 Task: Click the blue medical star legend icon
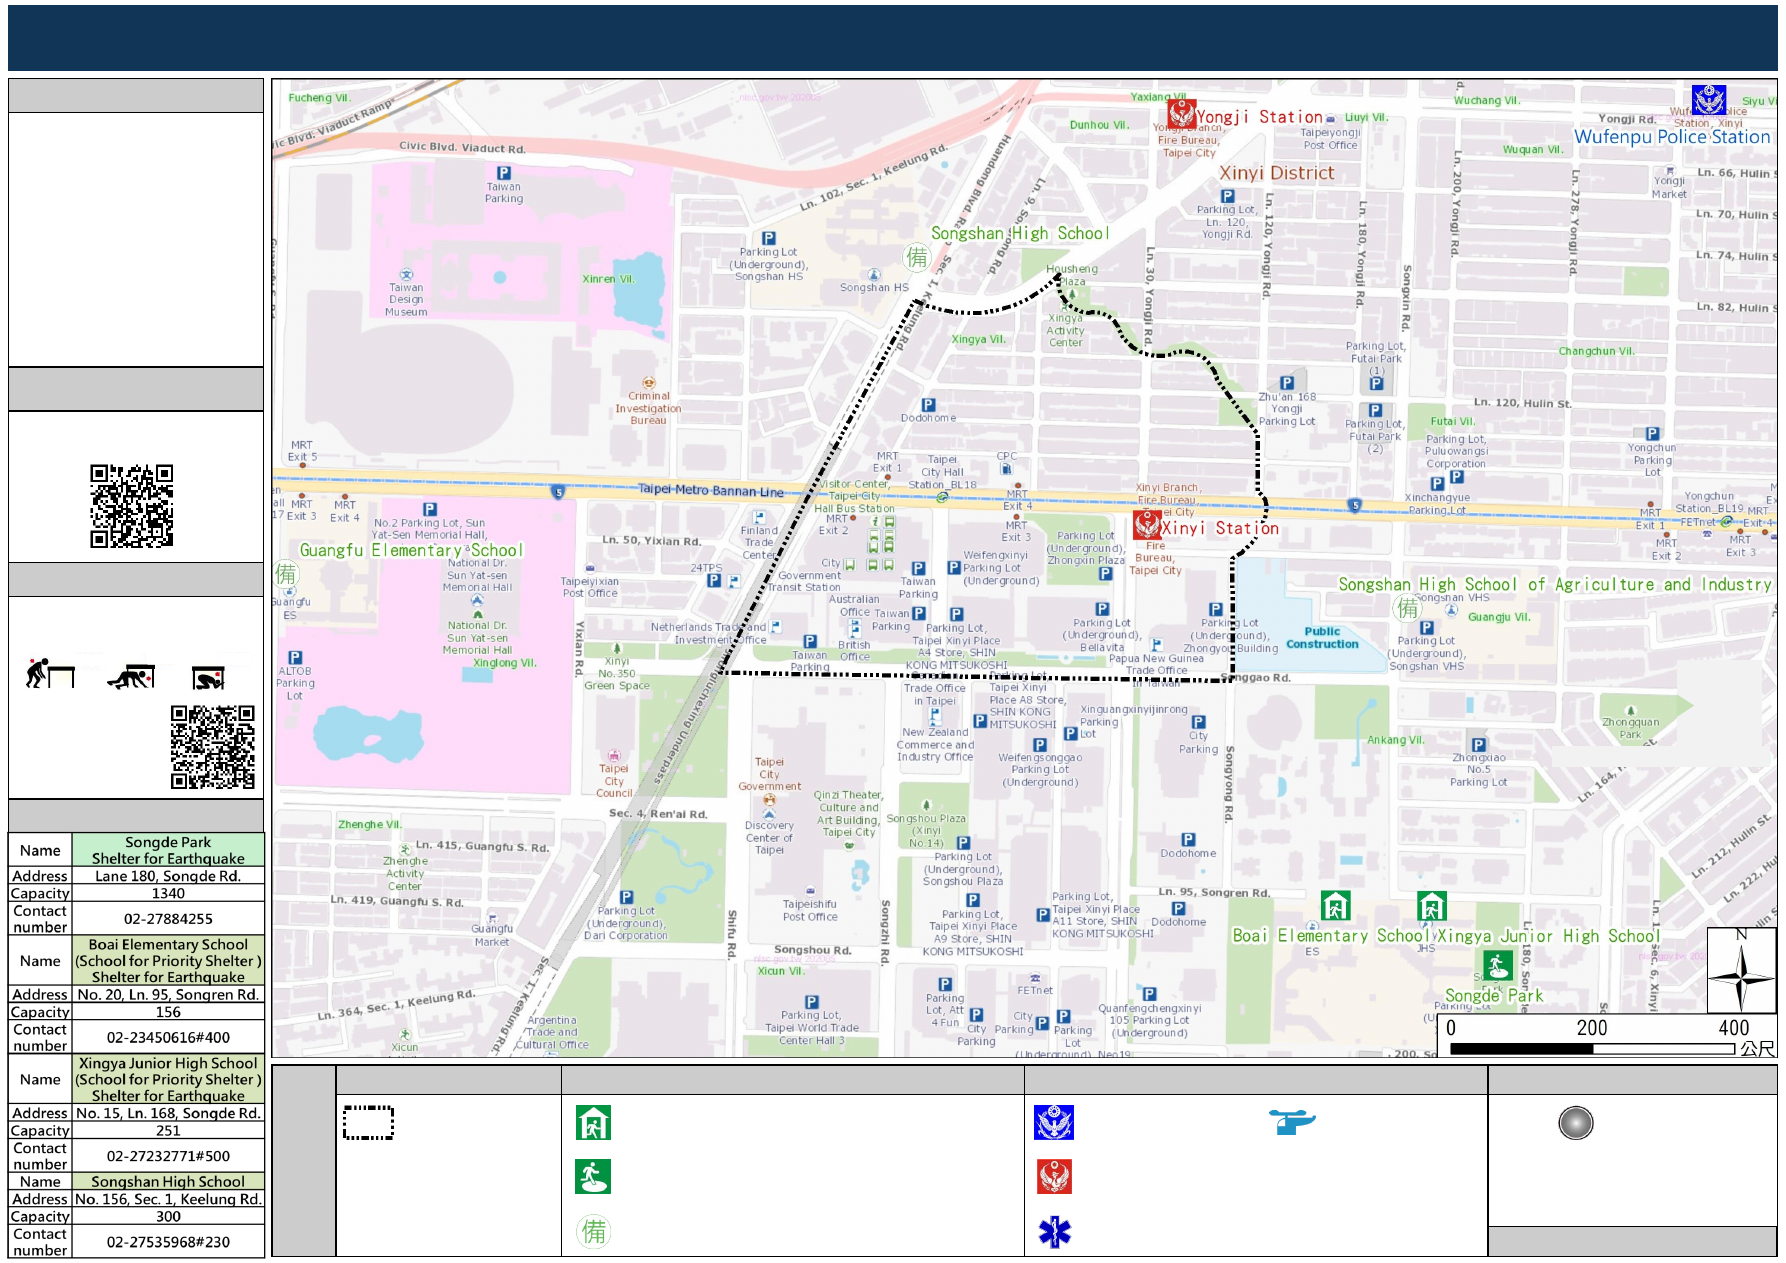point(1055,1231)
